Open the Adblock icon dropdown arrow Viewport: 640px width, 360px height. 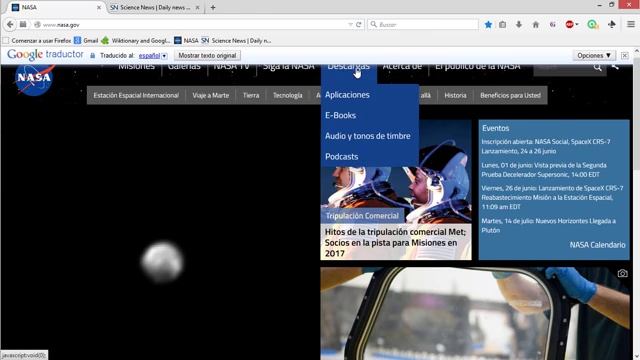tap(577, 24)
